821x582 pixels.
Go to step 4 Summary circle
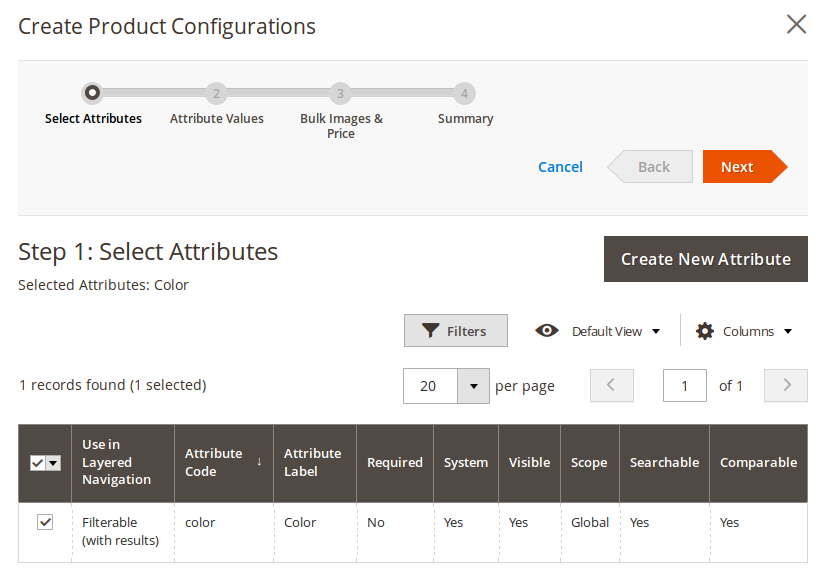tap(464, 94)
